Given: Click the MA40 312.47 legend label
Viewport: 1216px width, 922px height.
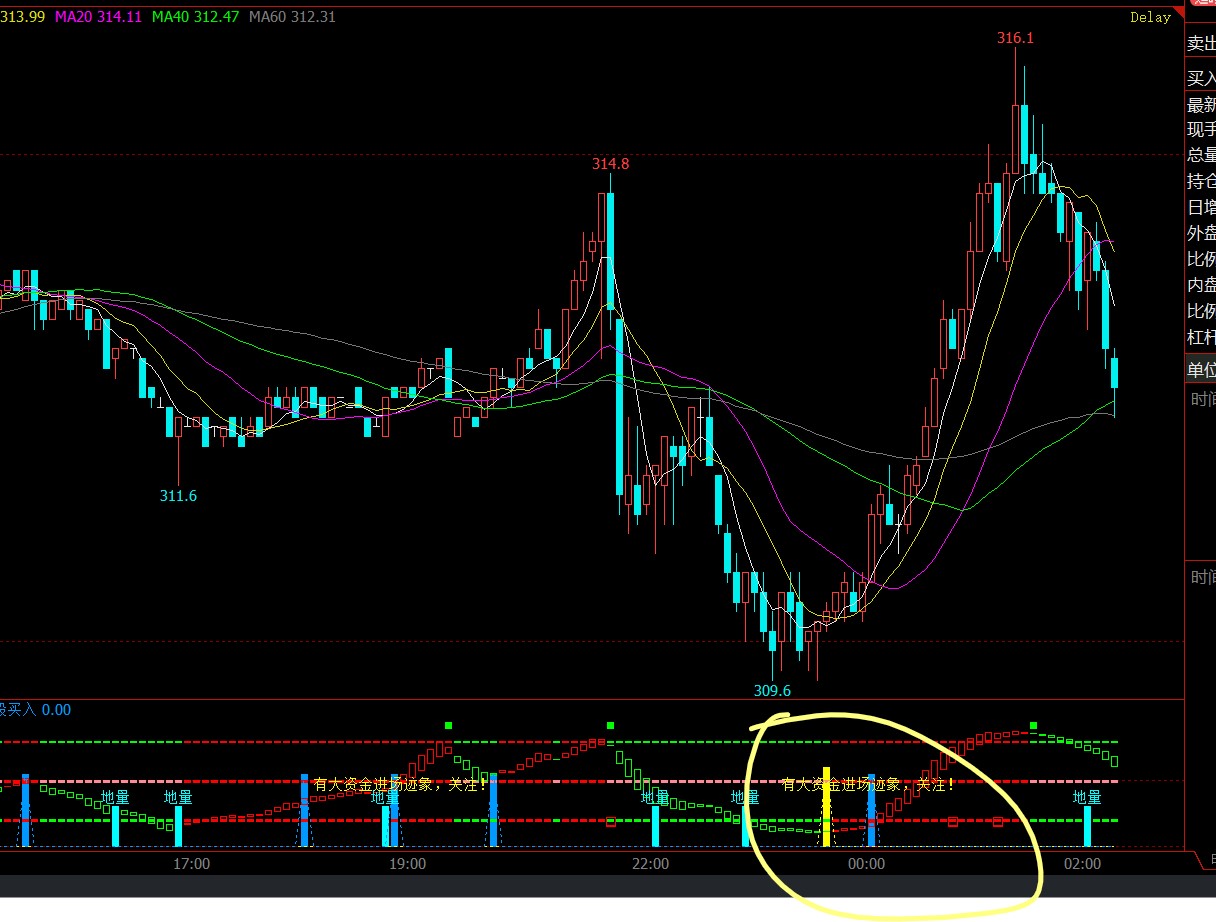Looking at the screenshot, I should tap(196, 17).
